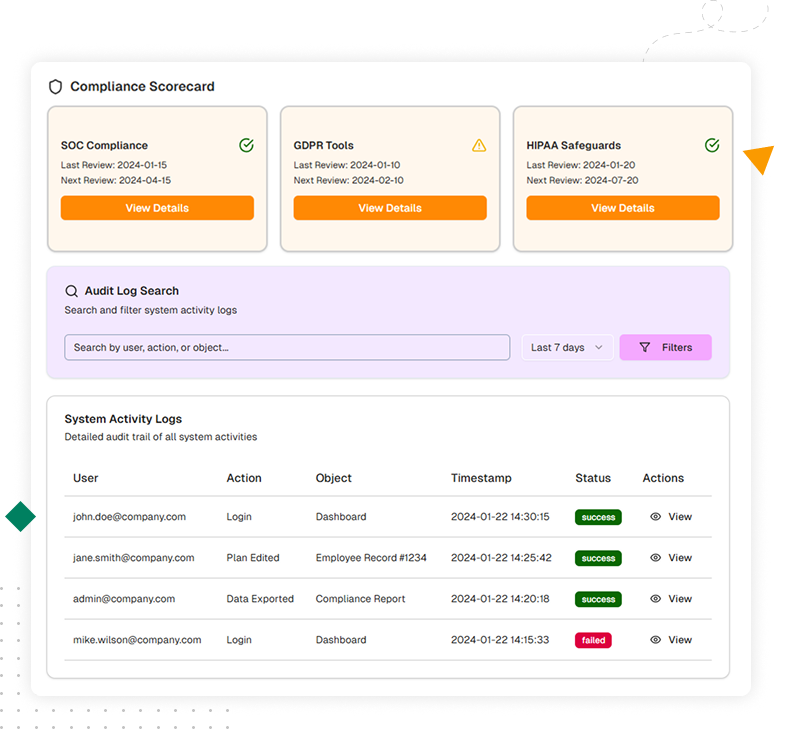This screenshot has height=729, width=785.
Task: Click Last Review: 2024-01-15 text
Action: 114,165
